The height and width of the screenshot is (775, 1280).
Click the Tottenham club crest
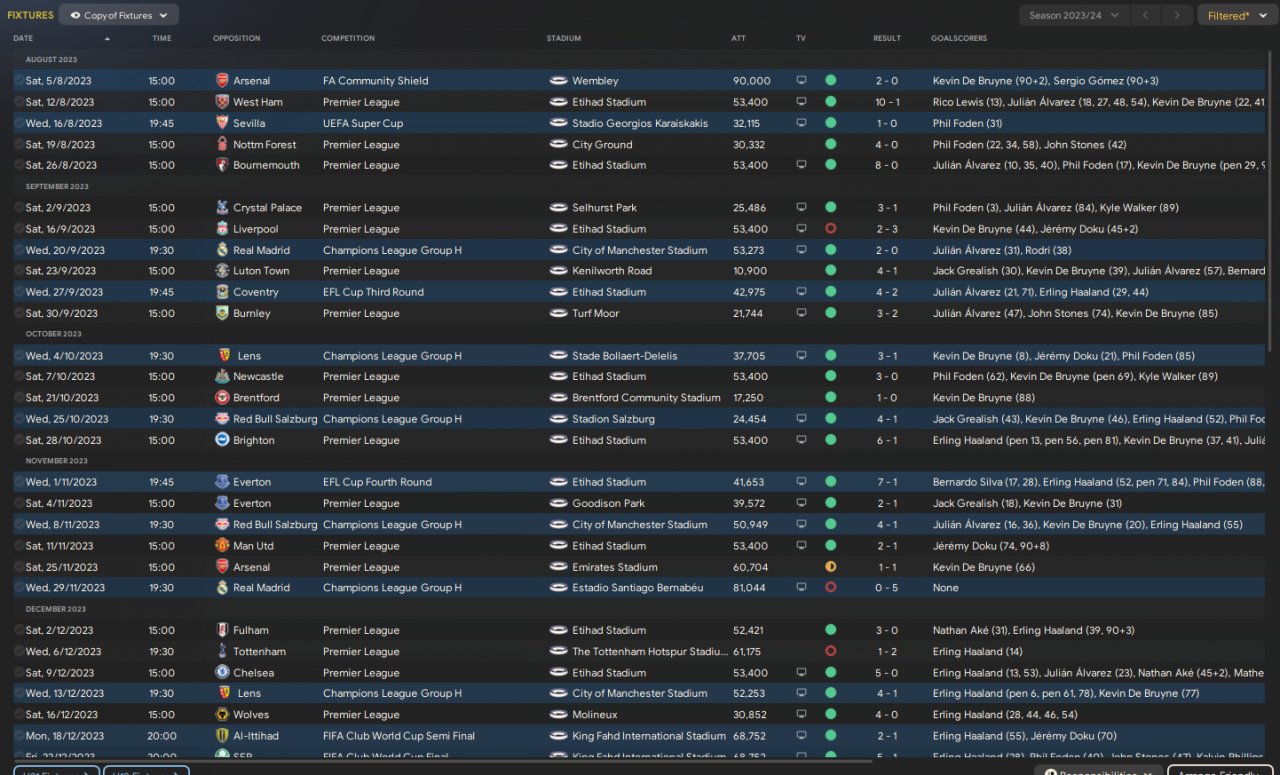222,652
